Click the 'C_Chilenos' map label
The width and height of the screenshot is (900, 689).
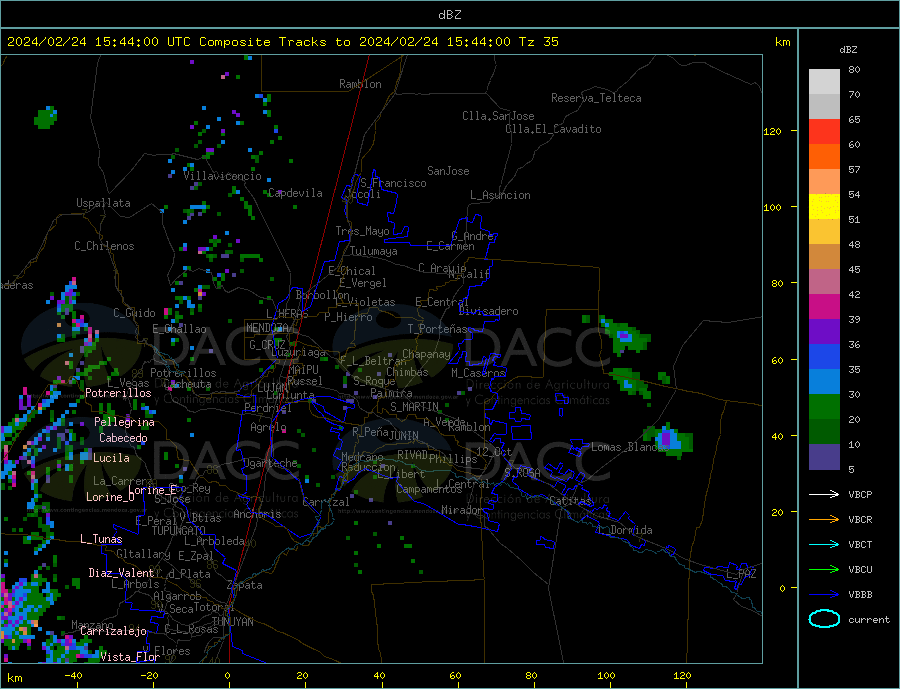[x=104, y=246]
